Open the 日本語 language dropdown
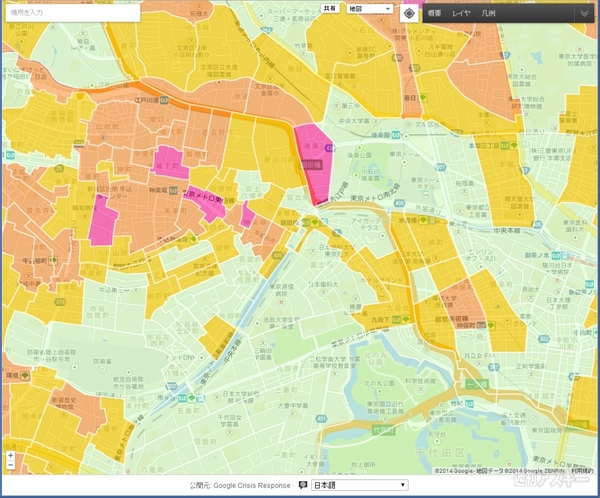600x498 pixels. click(360, 485)
